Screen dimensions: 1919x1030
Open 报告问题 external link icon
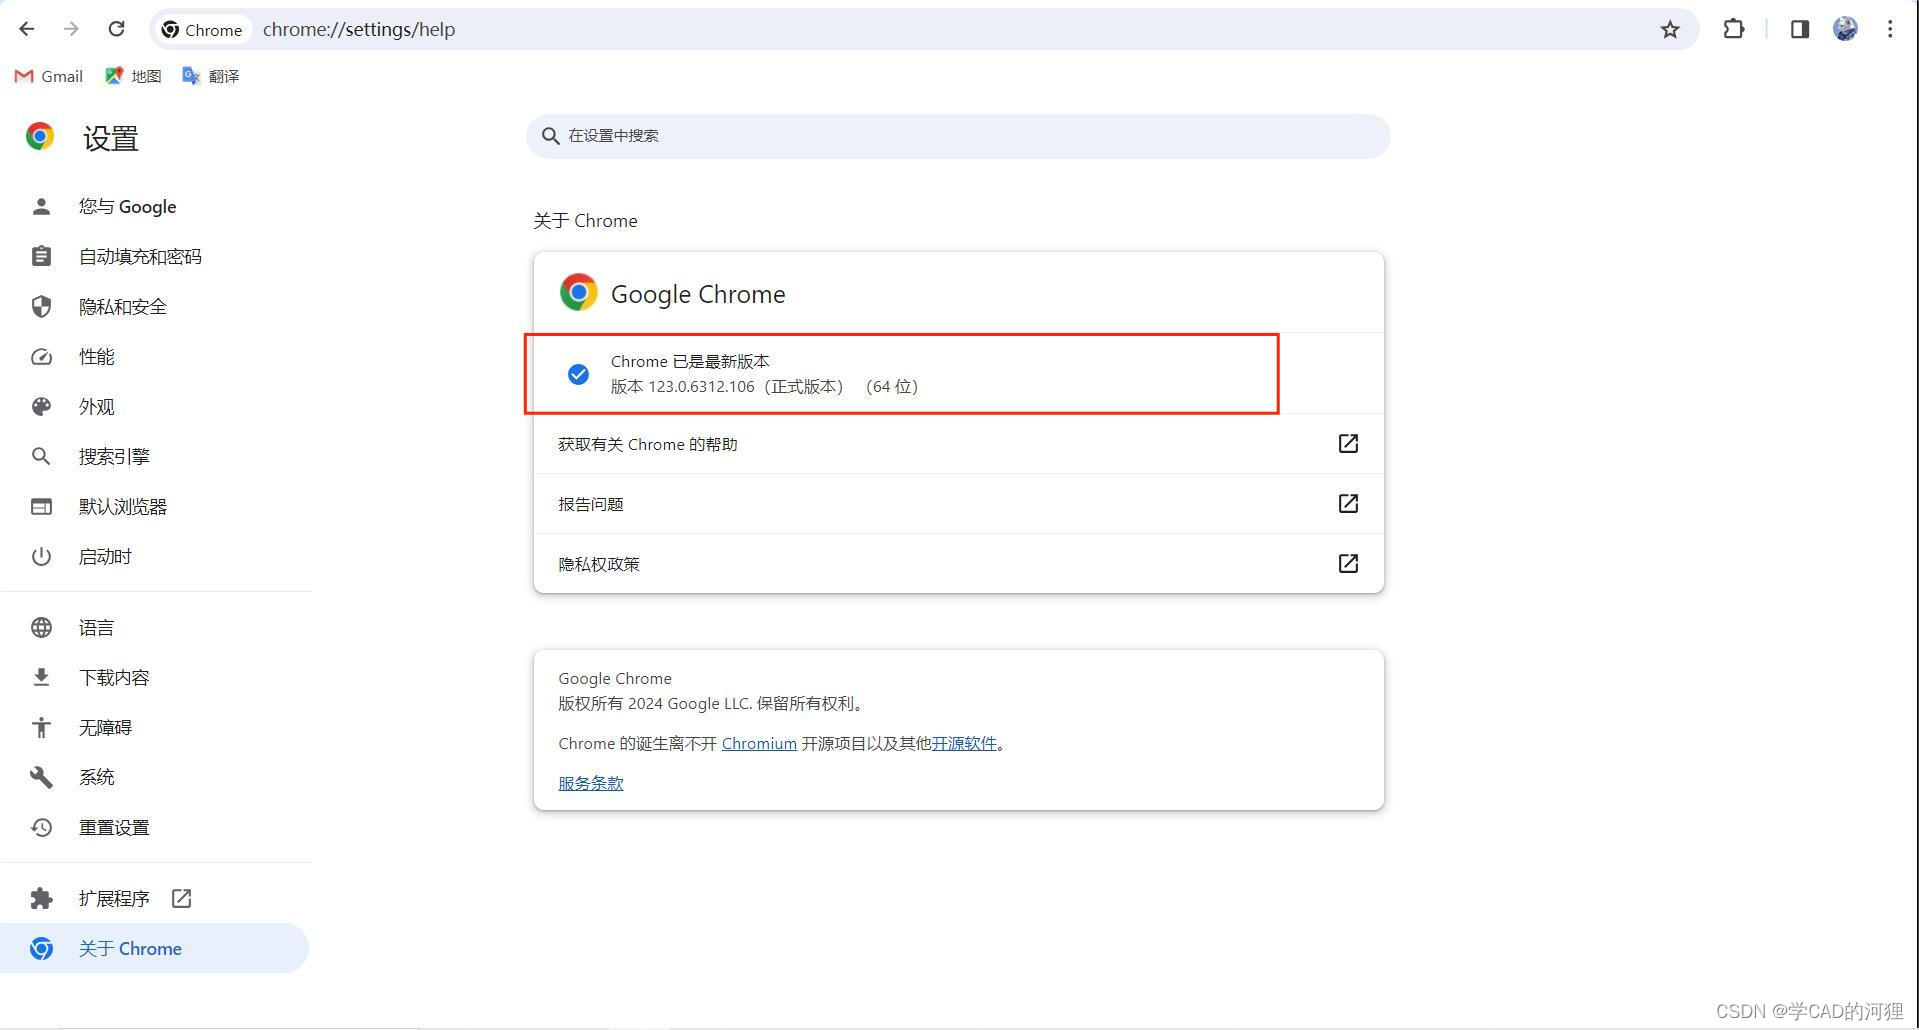[x=1347, y=503]
